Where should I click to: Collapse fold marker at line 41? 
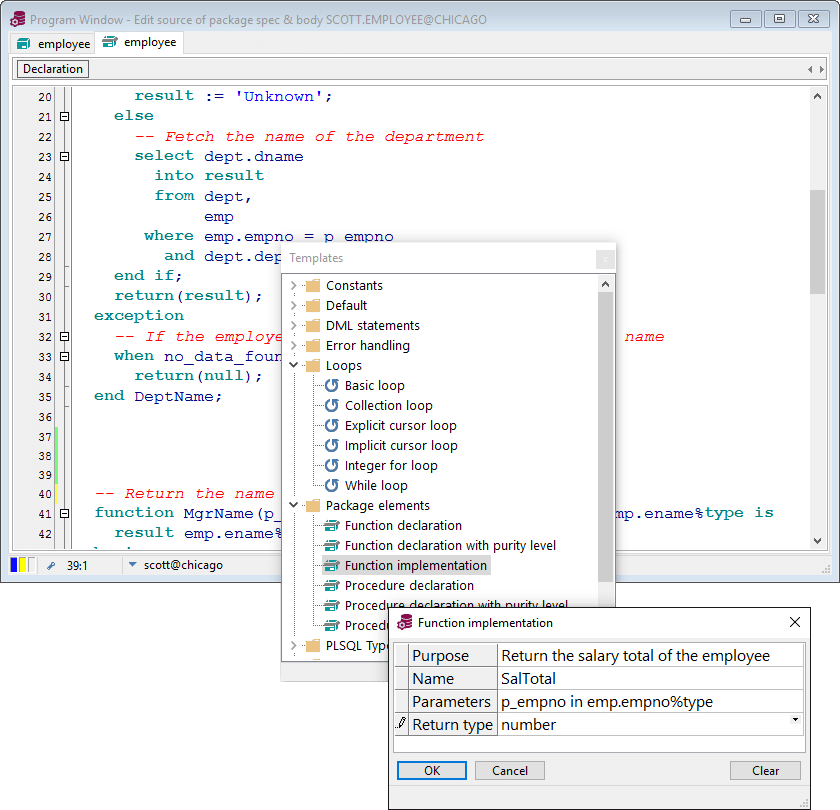click(65, 513)
